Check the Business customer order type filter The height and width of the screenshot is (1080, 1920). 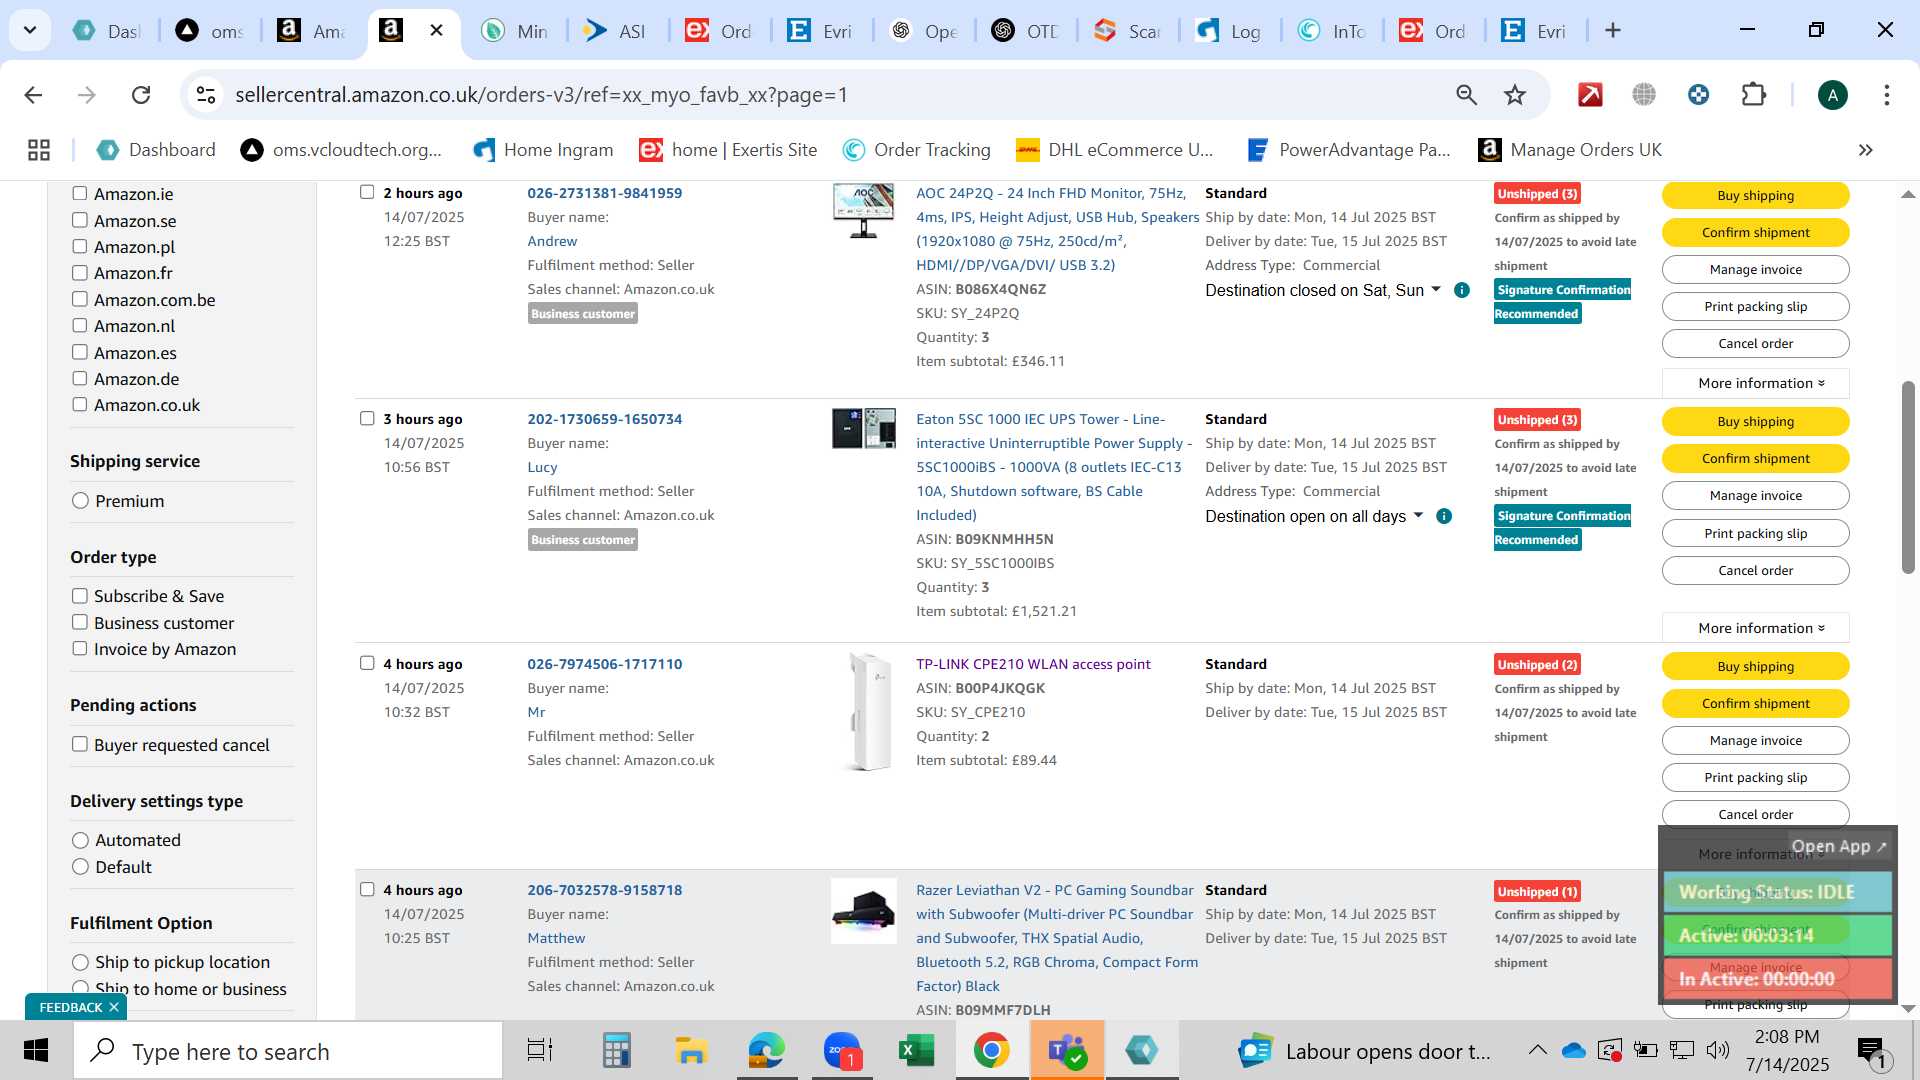click(80, 623)
